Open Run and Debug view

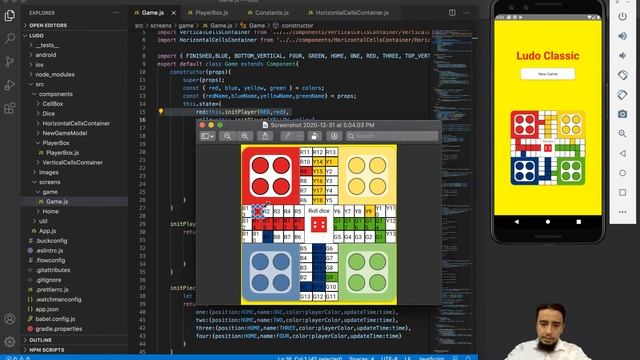click(x=9, y=85)
